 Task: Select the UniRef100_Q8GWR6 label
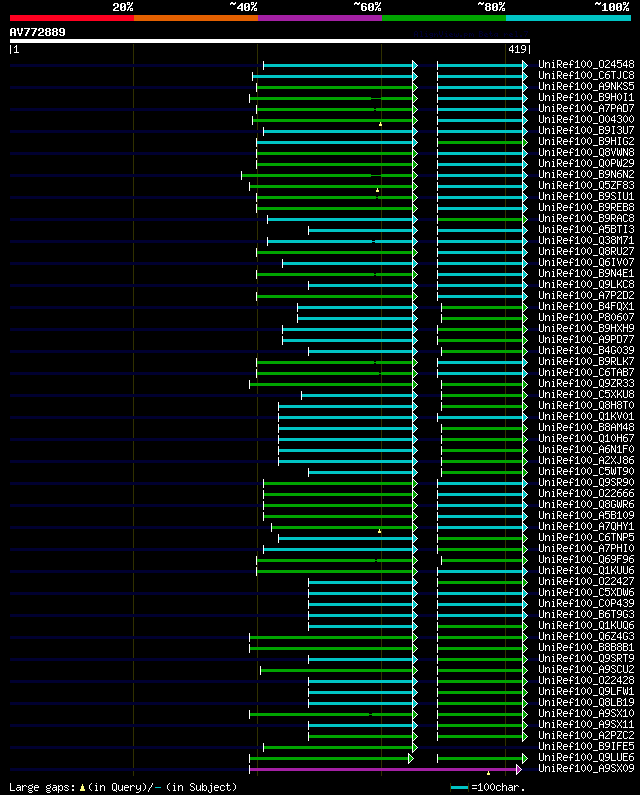coord(586,504)
